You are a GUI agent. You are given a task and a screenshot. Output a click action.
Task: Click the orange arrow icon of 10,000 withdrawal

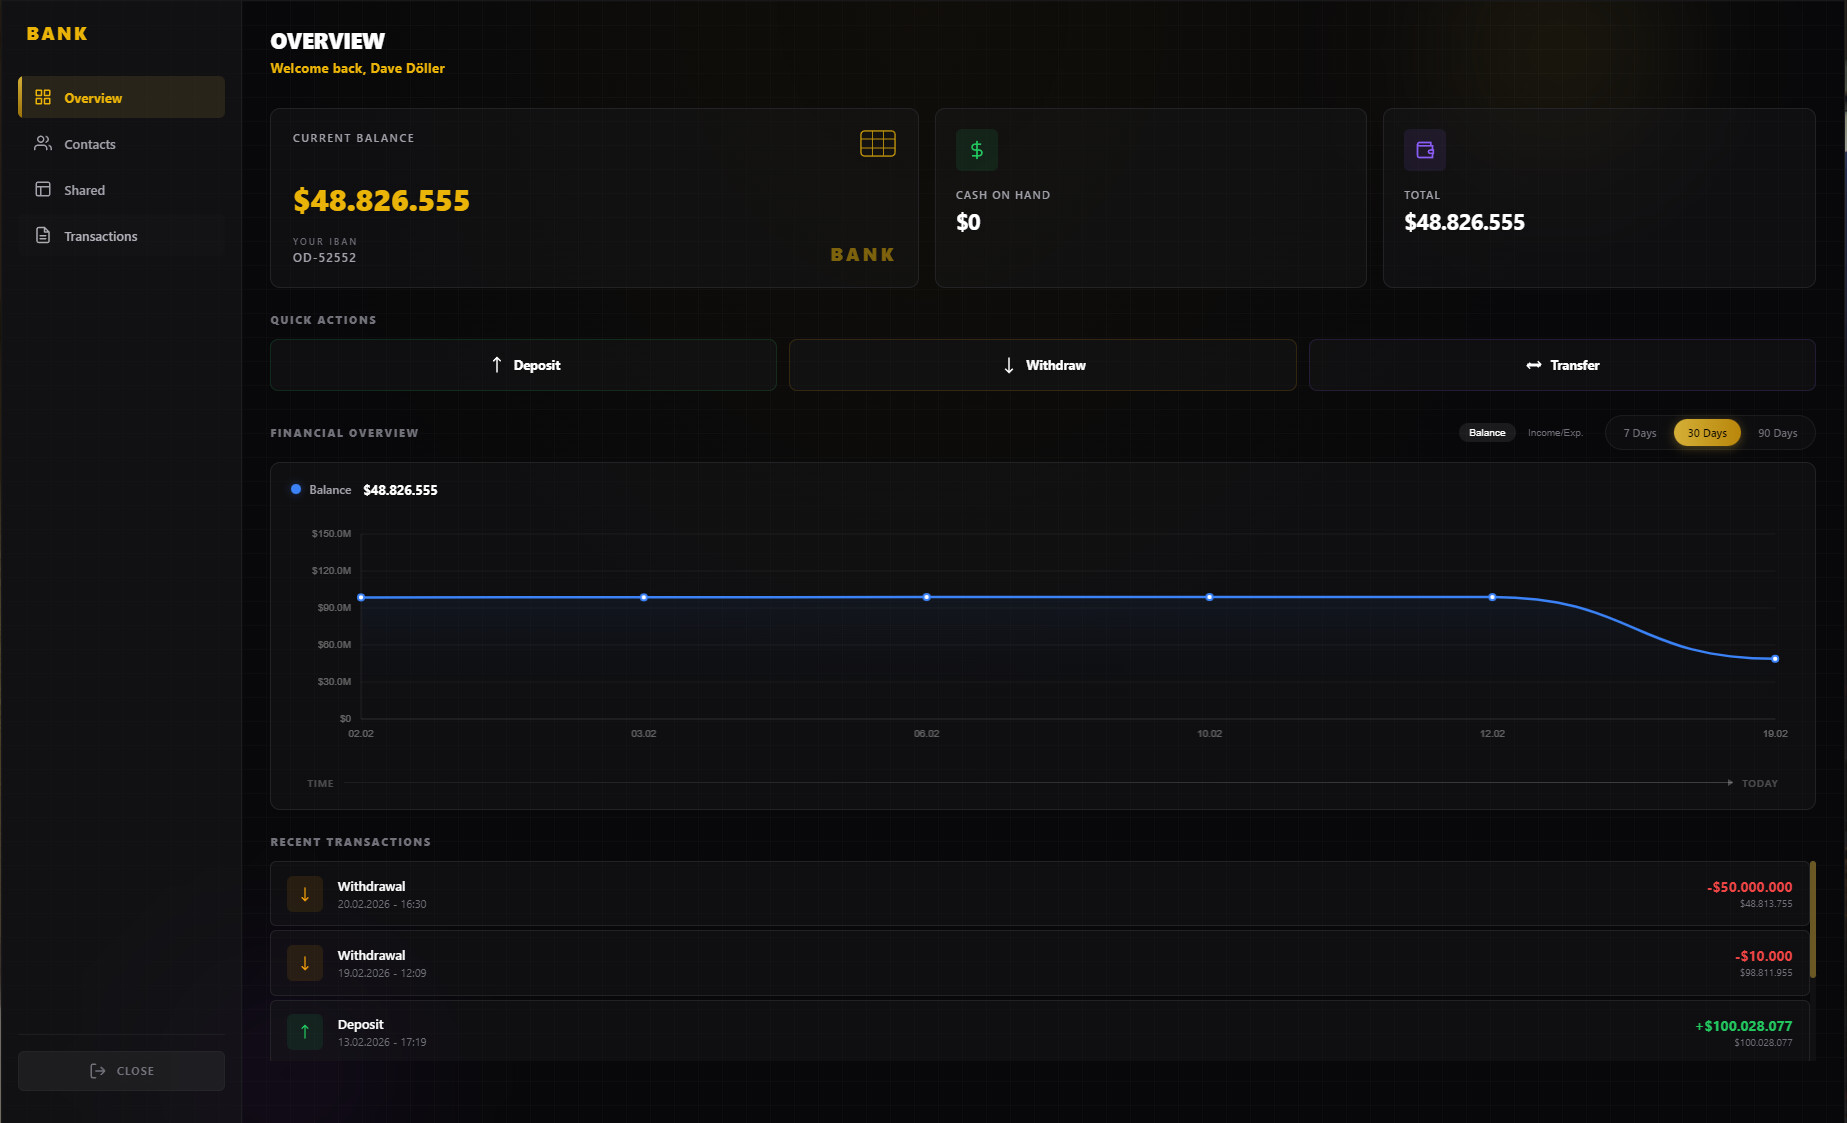[x=305, y=963]
